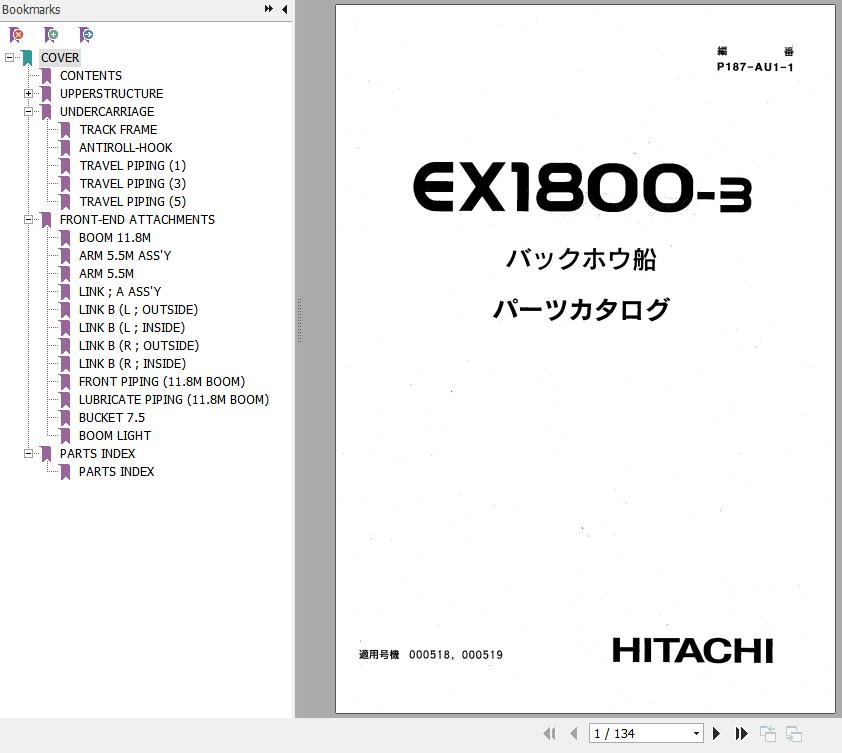Screen dimensions: 842x753
Task: Click the bookmark icon beside CONTENTS
Action: pos(46,76)
